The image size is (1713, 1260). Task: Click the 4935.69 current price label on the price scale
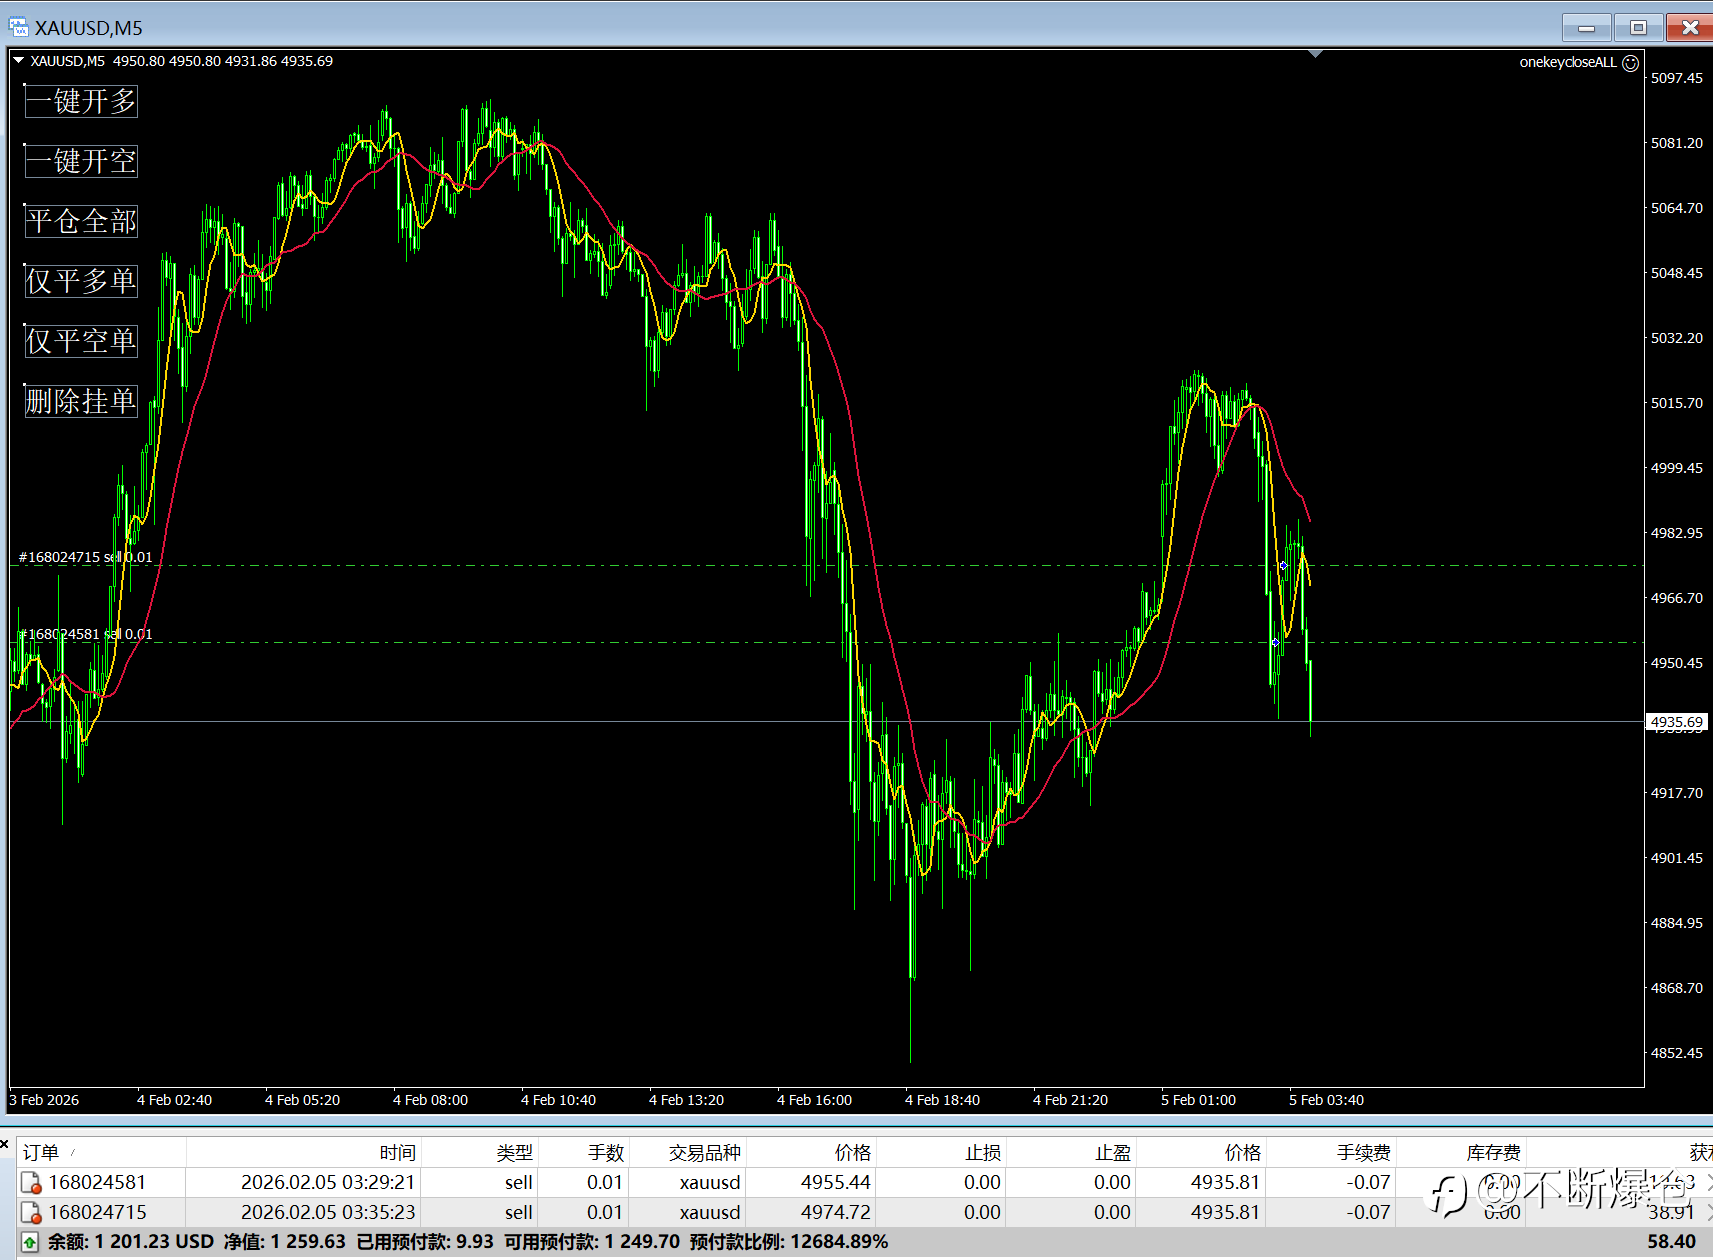point(1677,722)
